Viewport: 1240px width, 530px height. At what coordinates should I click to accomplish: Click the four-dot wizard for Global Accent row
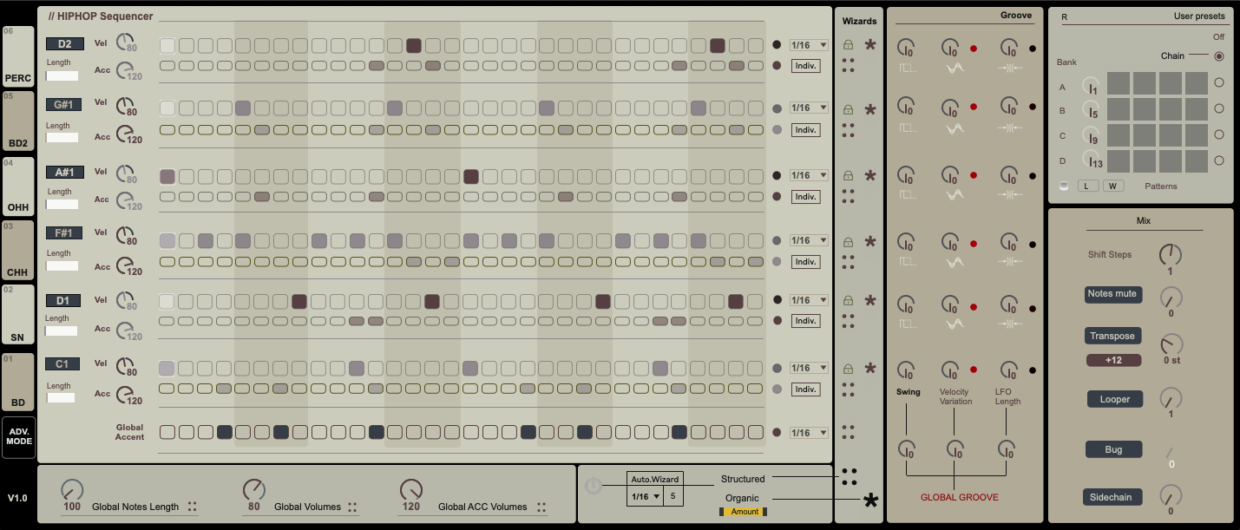pos(848,432)
